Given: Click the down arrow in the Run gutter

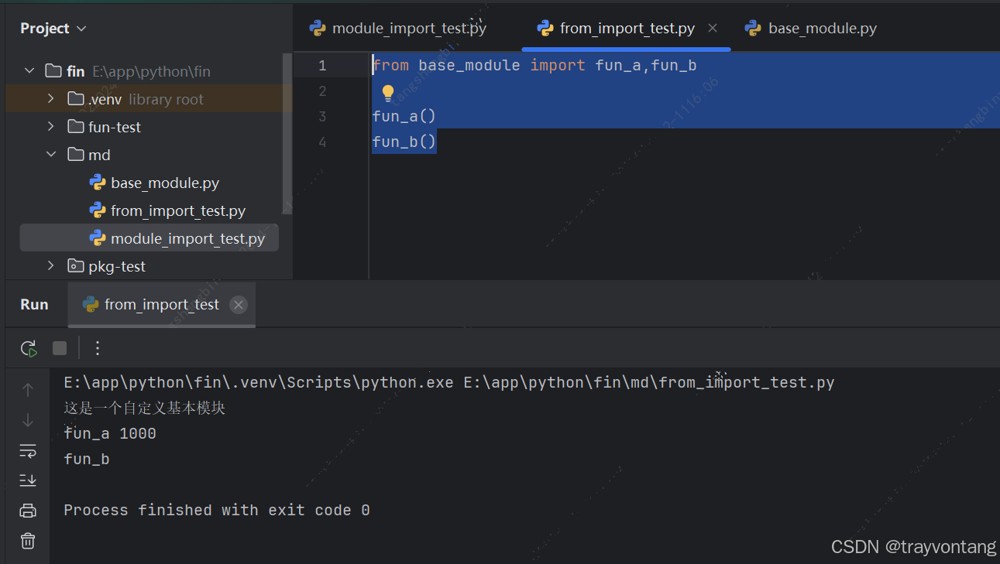Looking at the screenshot, I should click(28, 420).
